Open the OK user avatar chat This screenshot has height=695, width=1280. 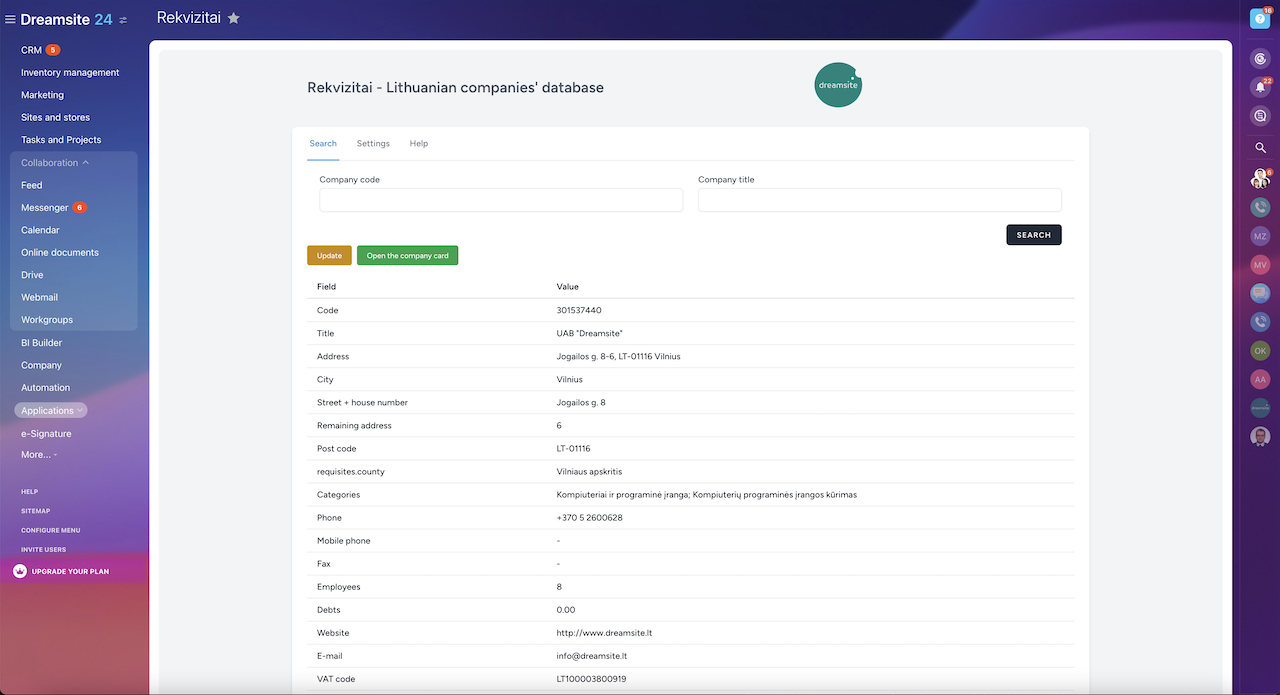(x=1260, y=351)
